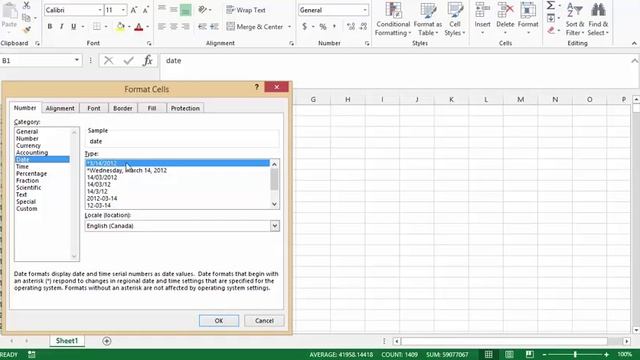
Task: Click the AutoSum sigma icon
Action: click(x=551, y=5)
